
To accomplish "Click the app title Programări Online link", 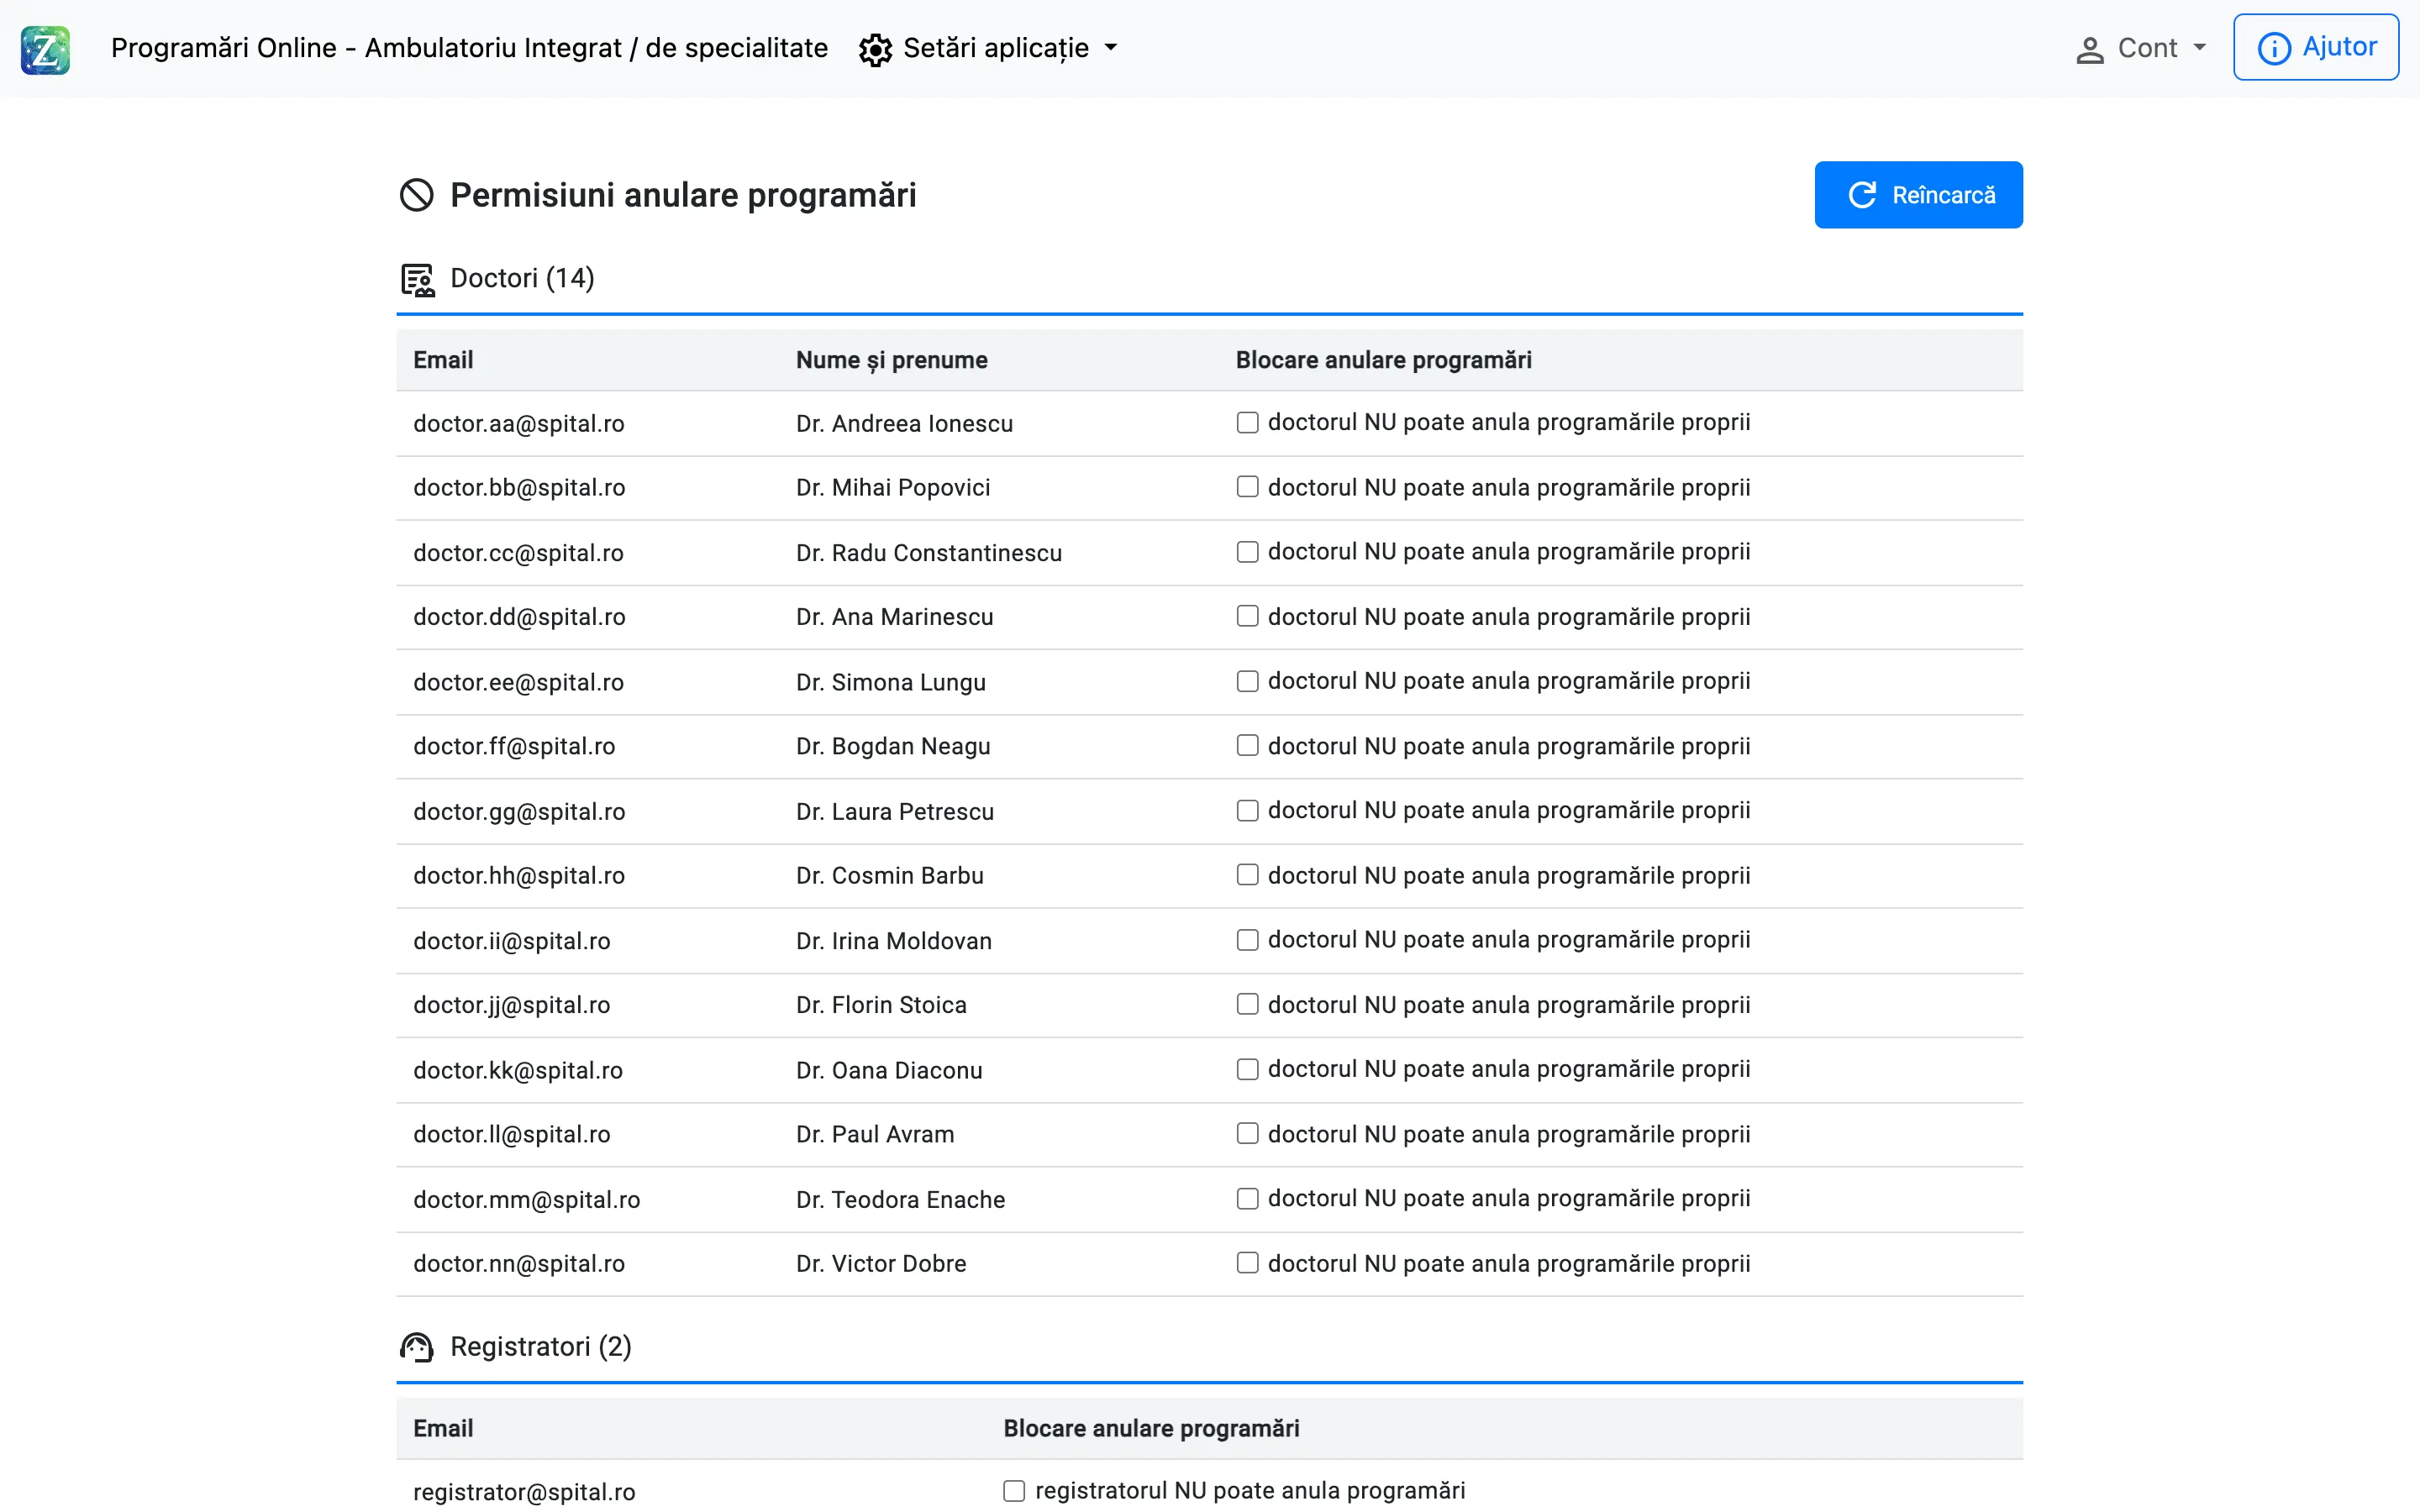I will pyautogui.click(x=469, y=48).
